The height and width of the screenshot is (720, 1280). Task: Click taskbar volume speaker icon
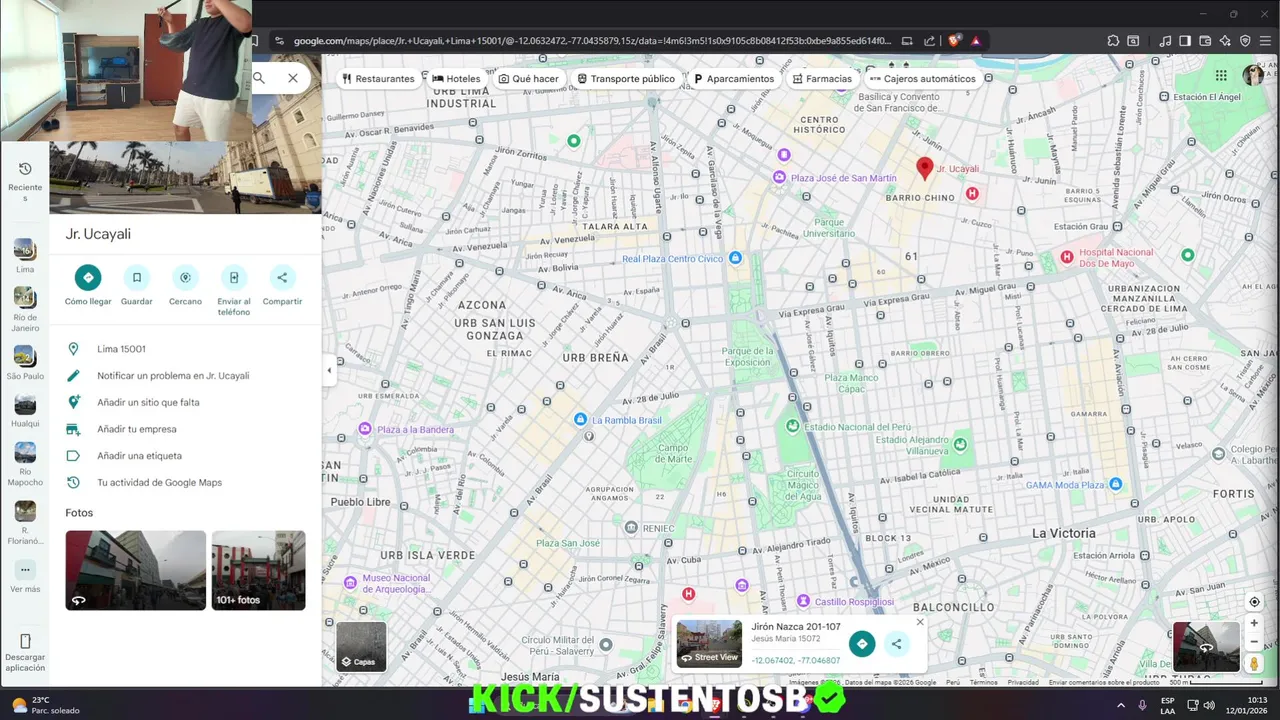tap(1209, 704)
